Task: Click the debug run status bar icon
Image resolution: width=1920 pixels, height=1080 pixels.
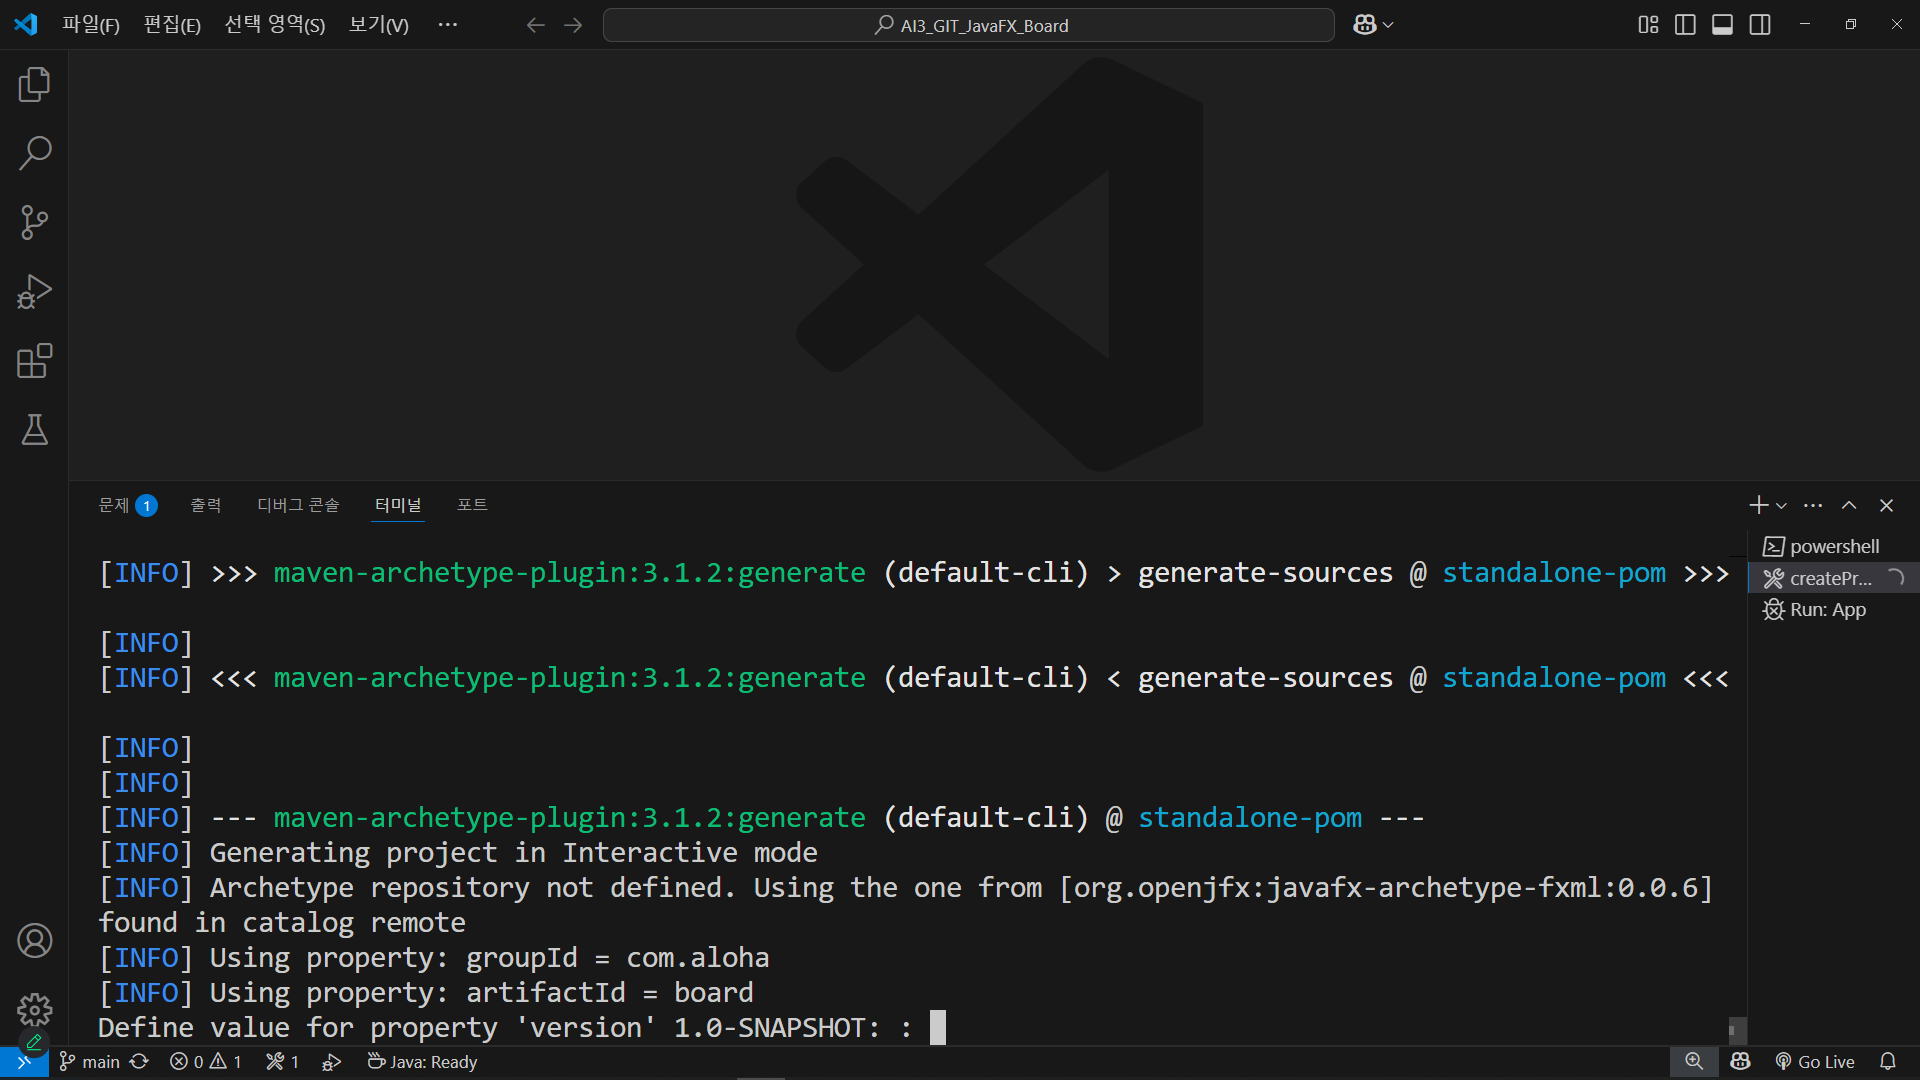Action: tap(332, 1062)
